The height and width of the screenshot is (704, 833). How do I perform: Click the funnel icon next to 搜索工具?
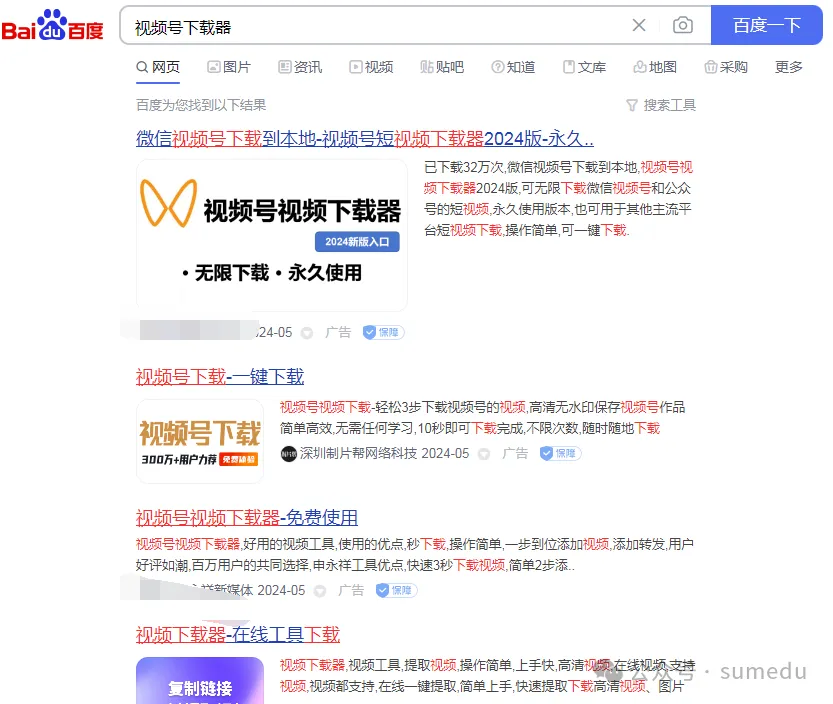click(x=631, y=104)
